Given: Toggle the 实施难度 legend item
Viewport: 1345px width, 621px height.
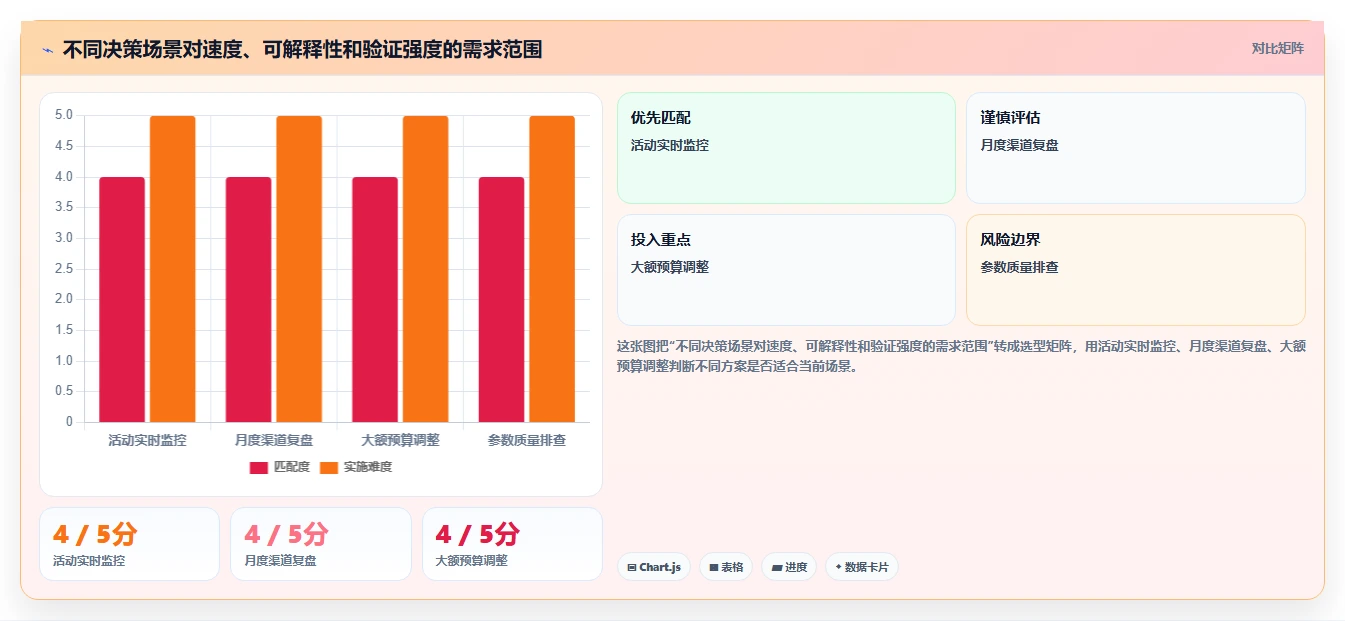Looking at the screenshot, I should (x=356, y=467).
